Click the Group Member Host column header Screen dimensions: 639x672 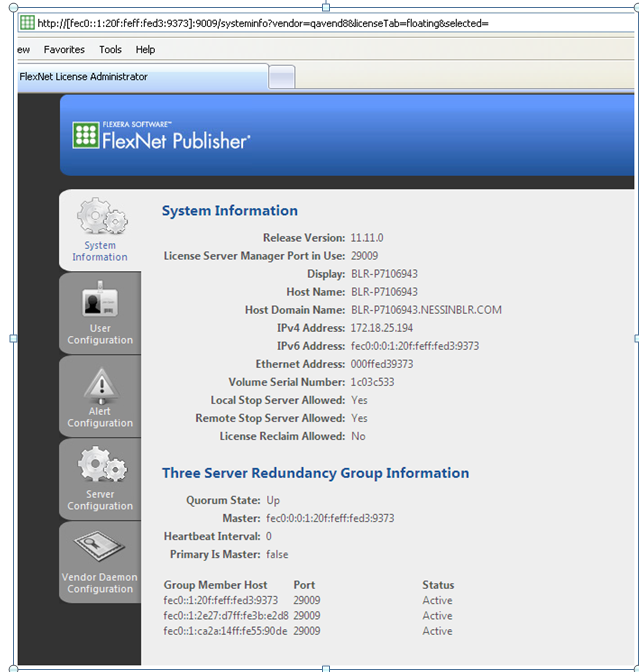click(x=215, y=585)
